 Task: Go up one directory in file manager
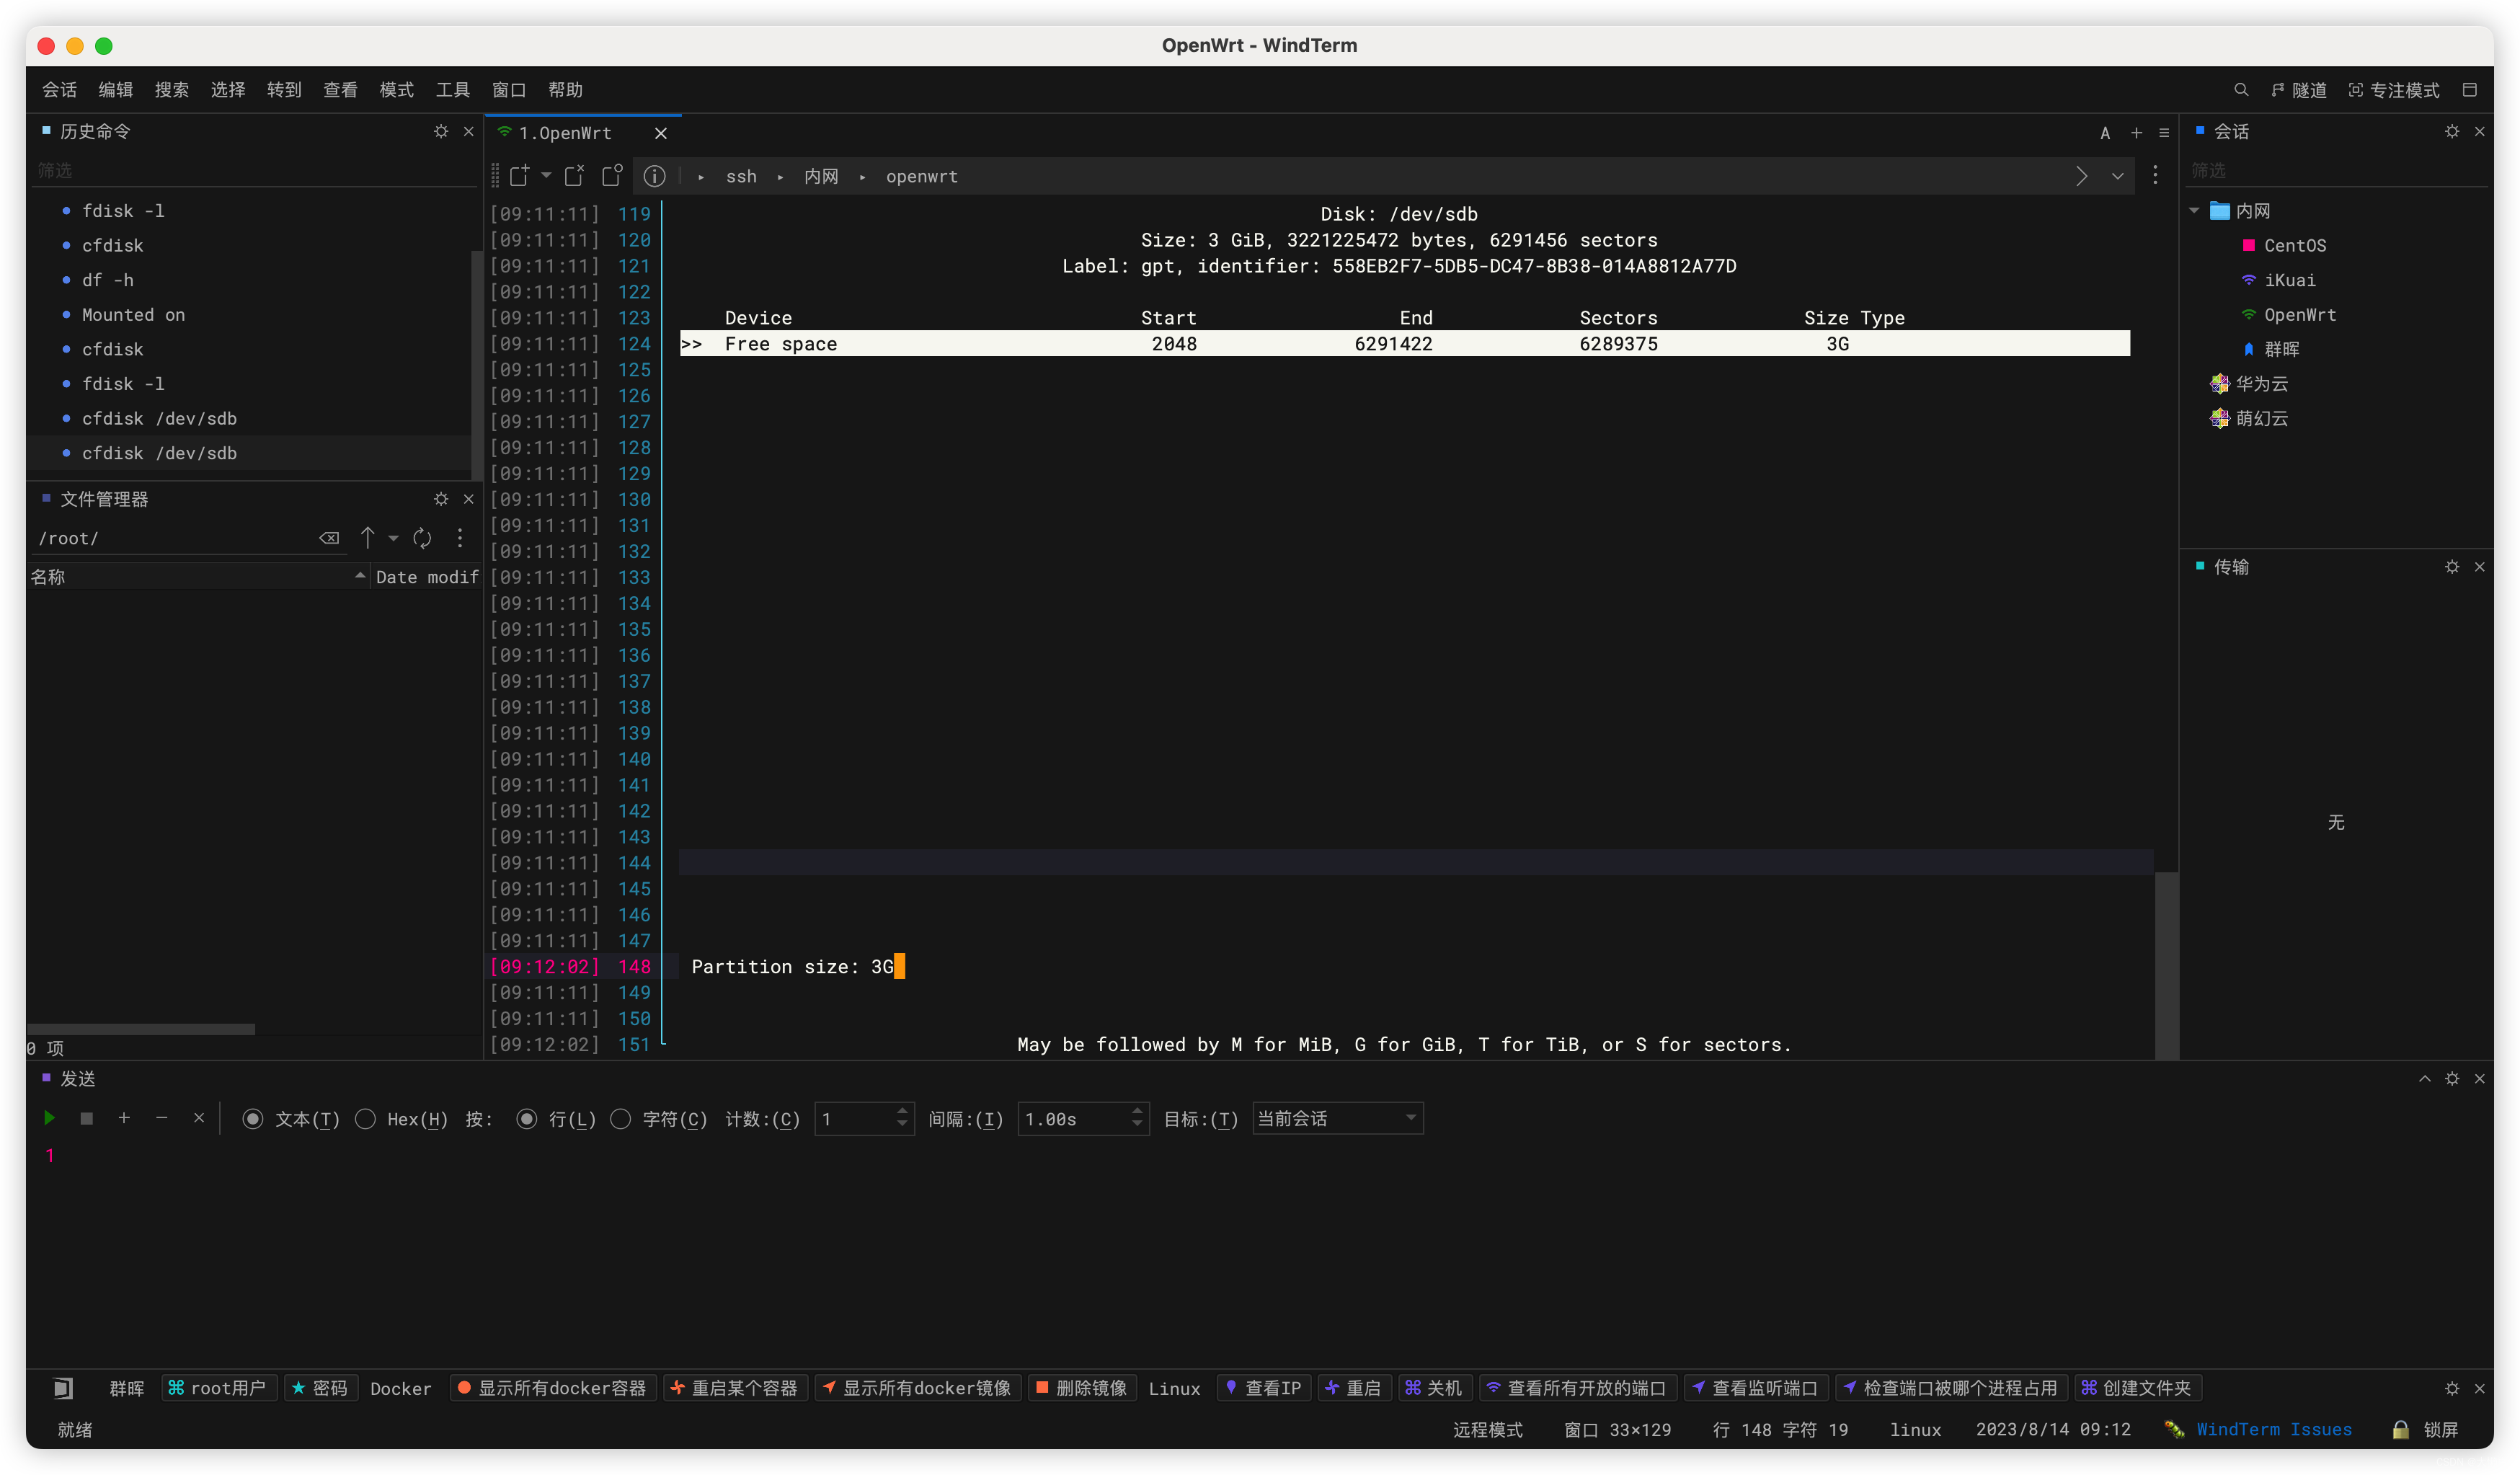coord(367,538)
